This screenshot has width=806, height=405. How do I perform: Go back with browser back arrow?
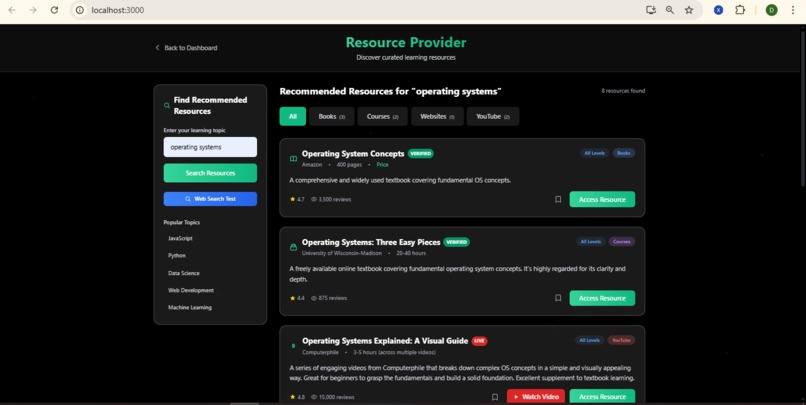[x=12, y=10]
